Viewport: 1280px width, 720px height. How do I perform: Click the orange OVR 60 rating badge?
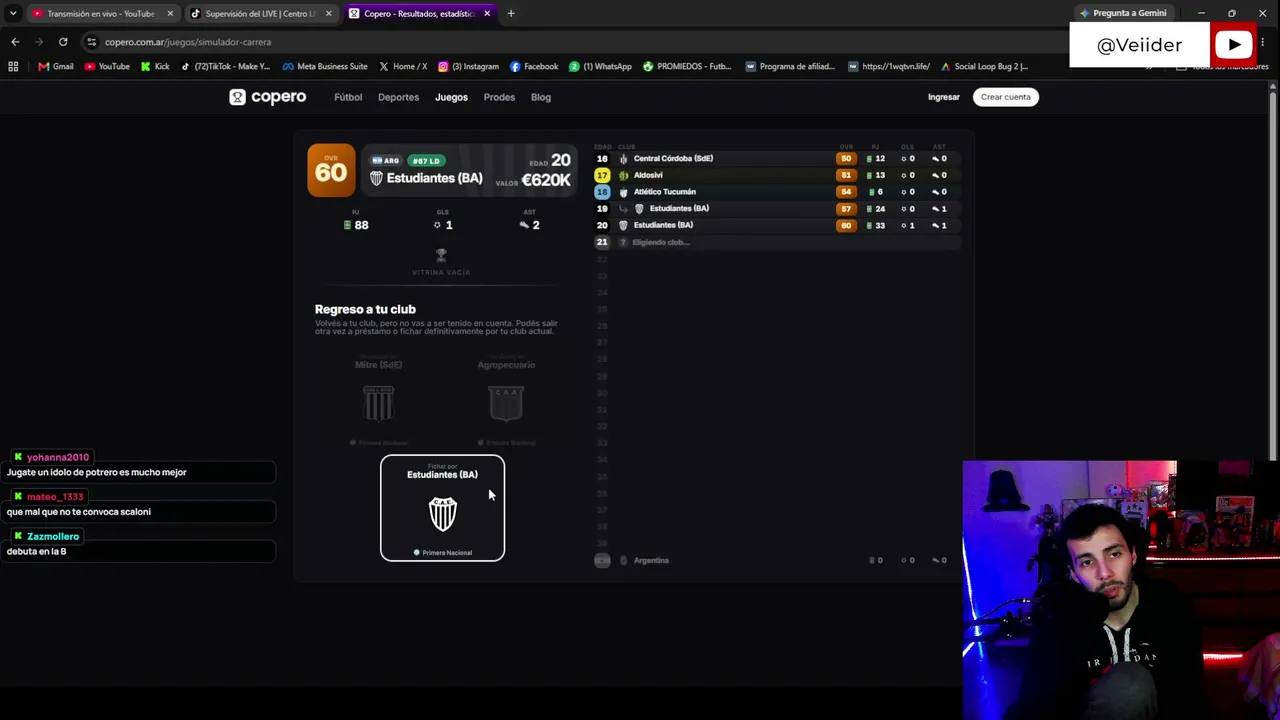(331, 171)
